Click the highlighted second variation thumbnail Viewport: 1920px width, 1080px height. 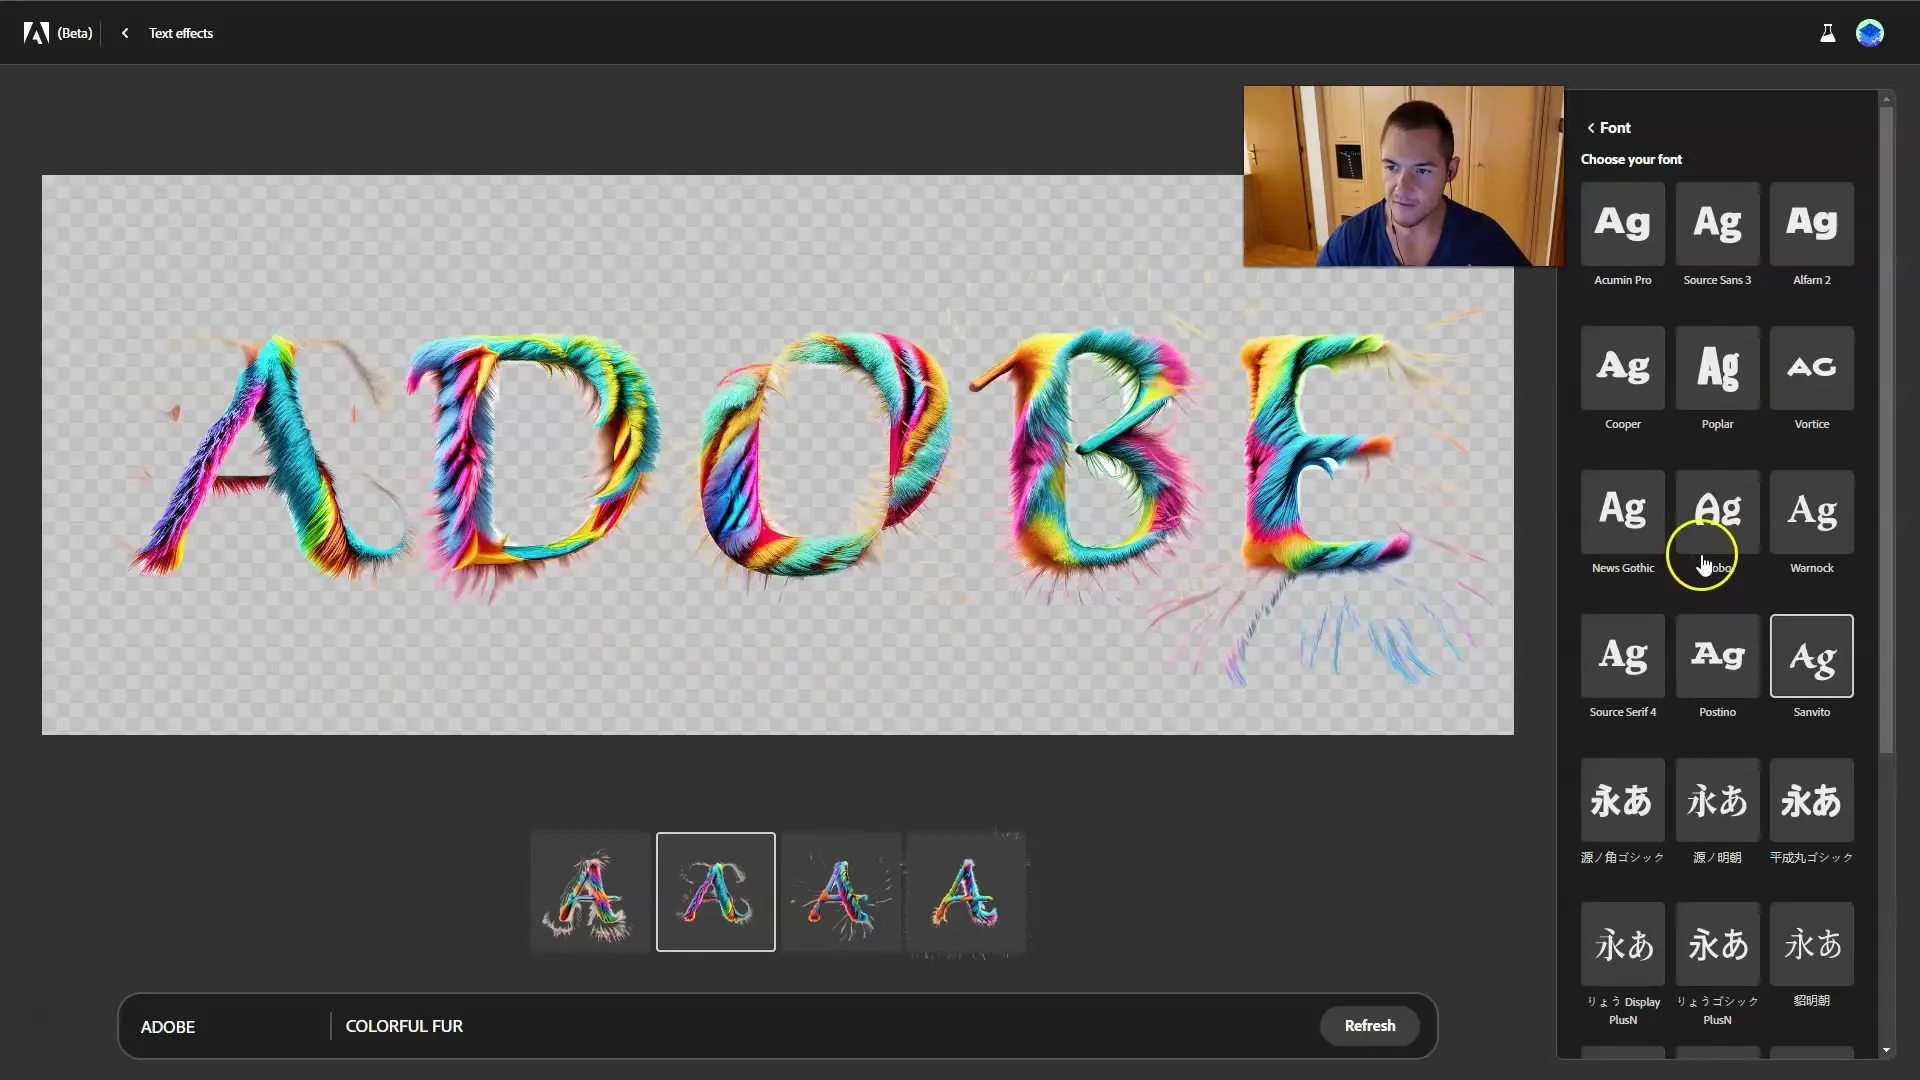(x=715, y=891)
